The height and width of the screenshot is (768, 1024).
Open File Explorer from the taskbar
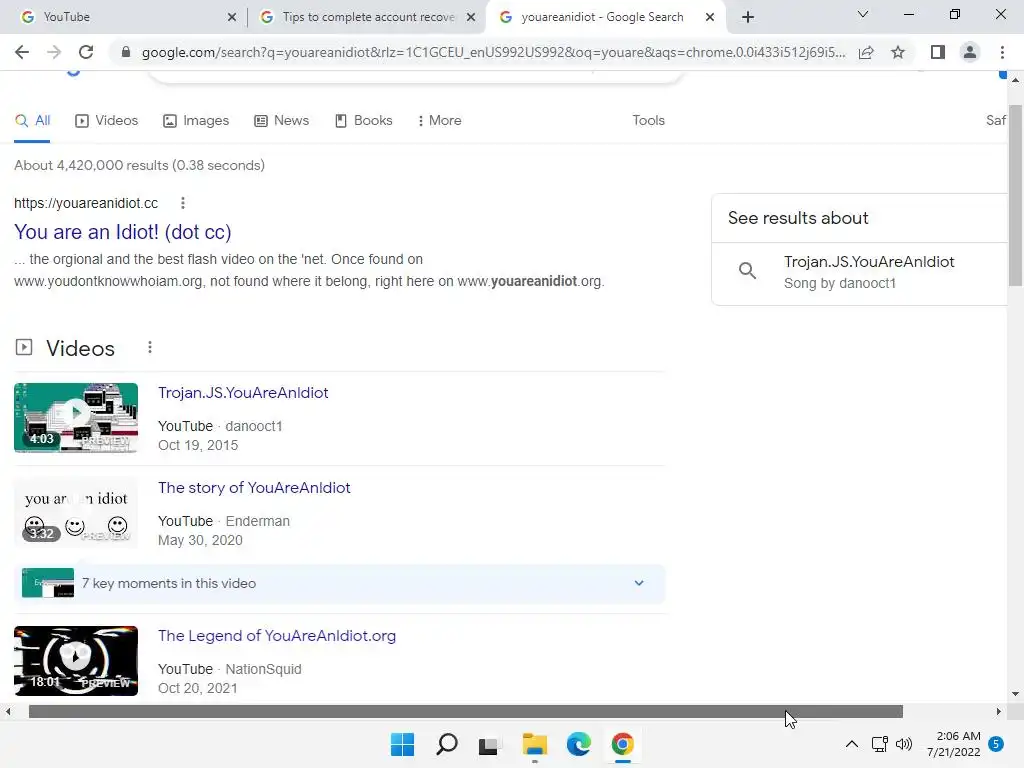[x=534, y=744]
